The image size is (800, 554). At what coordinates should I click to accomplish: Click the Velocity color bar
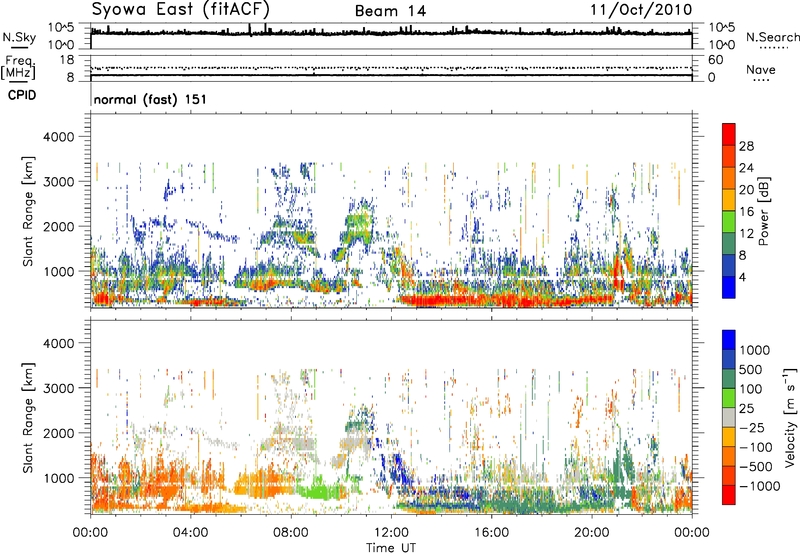tap(729, 417)
